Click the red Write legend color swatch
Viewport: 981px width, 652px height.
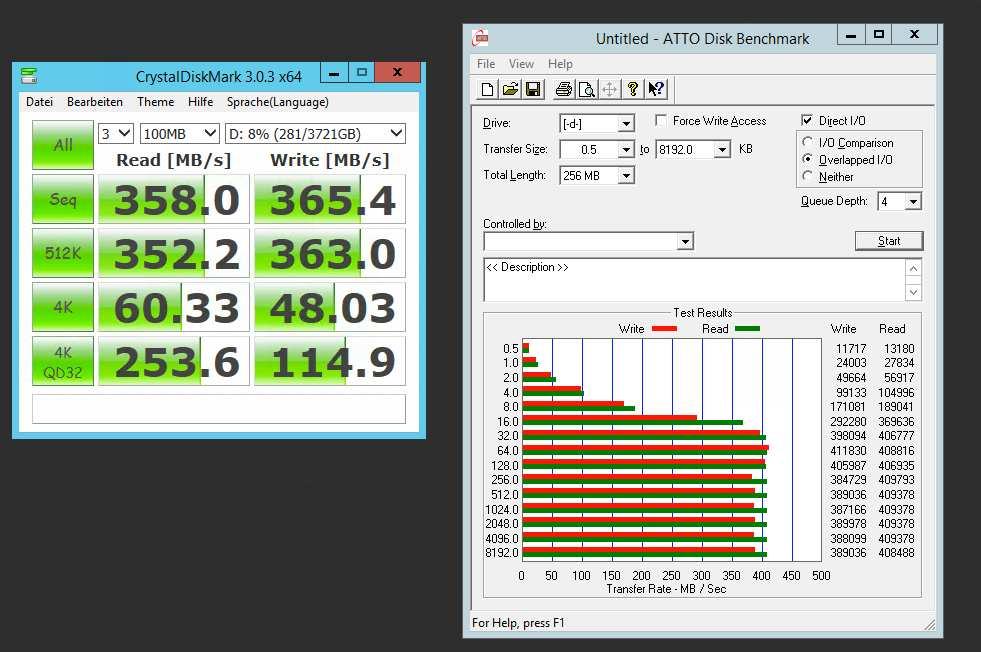(x=664, y=329)
